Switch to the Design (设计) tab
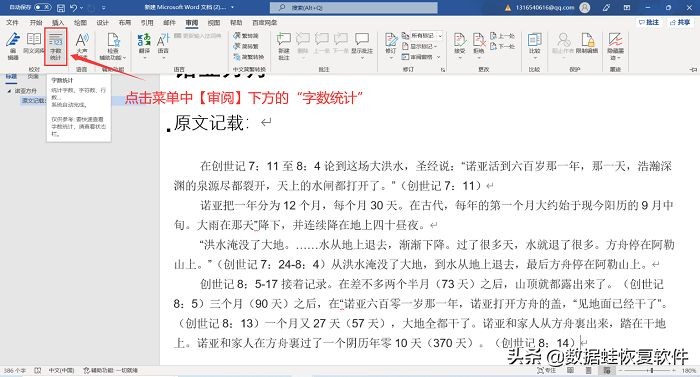 [x=103, y=22]
